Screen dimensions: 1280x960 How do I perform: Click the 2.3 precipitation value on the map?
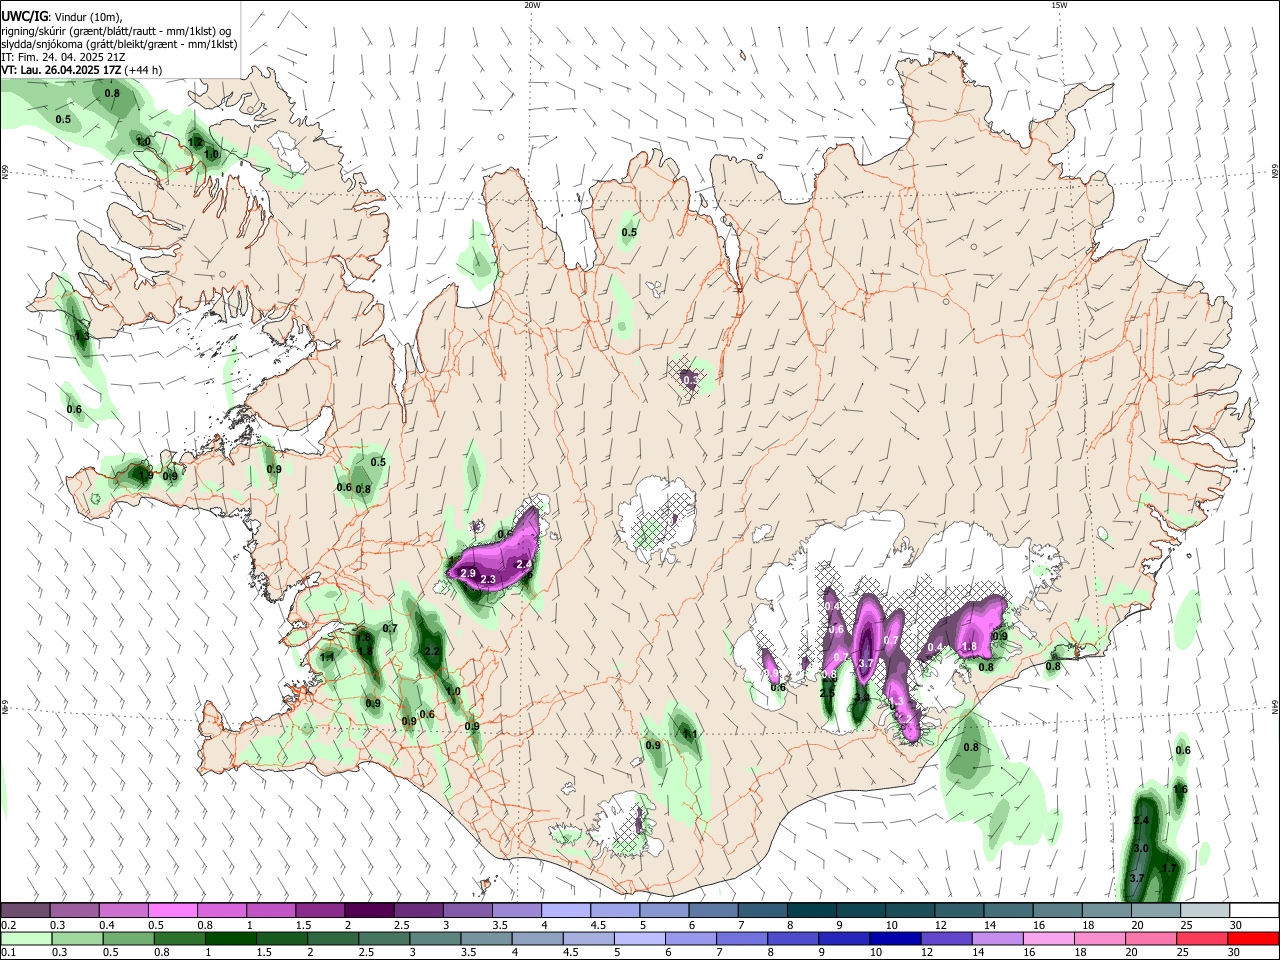click(488, 580)
